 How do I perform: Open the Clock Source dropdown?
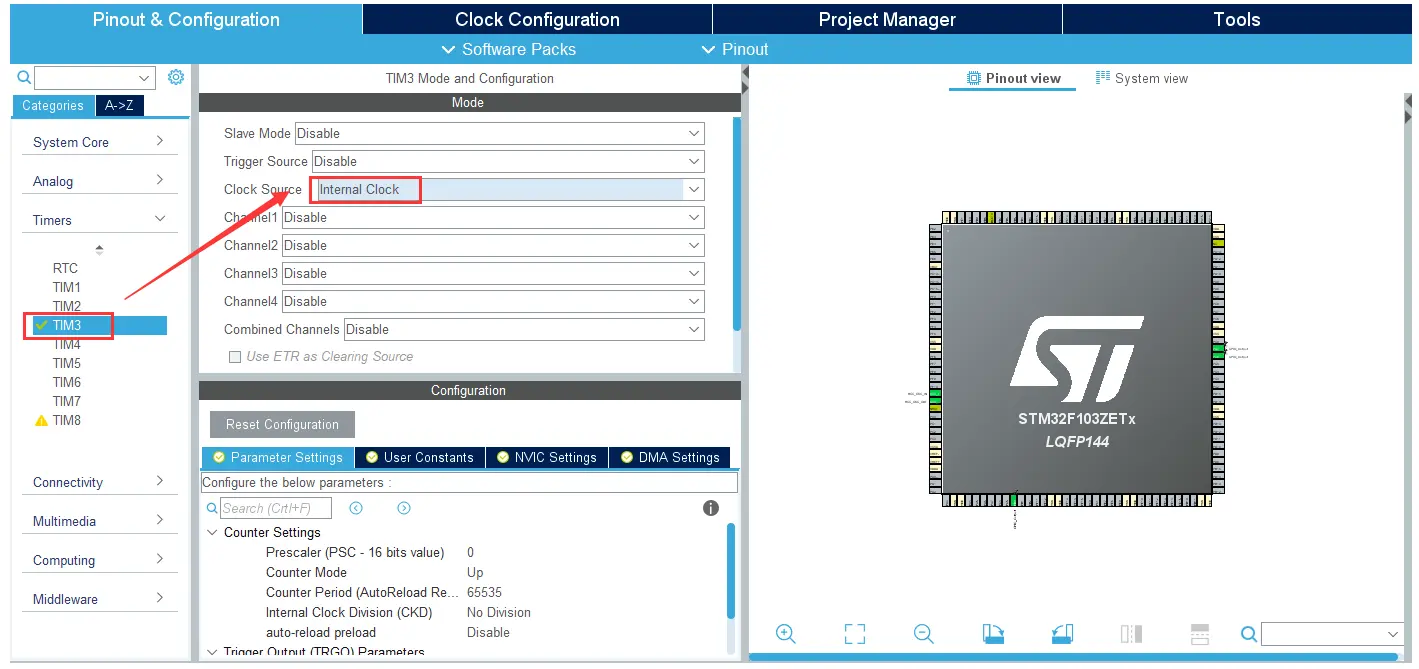693,189
